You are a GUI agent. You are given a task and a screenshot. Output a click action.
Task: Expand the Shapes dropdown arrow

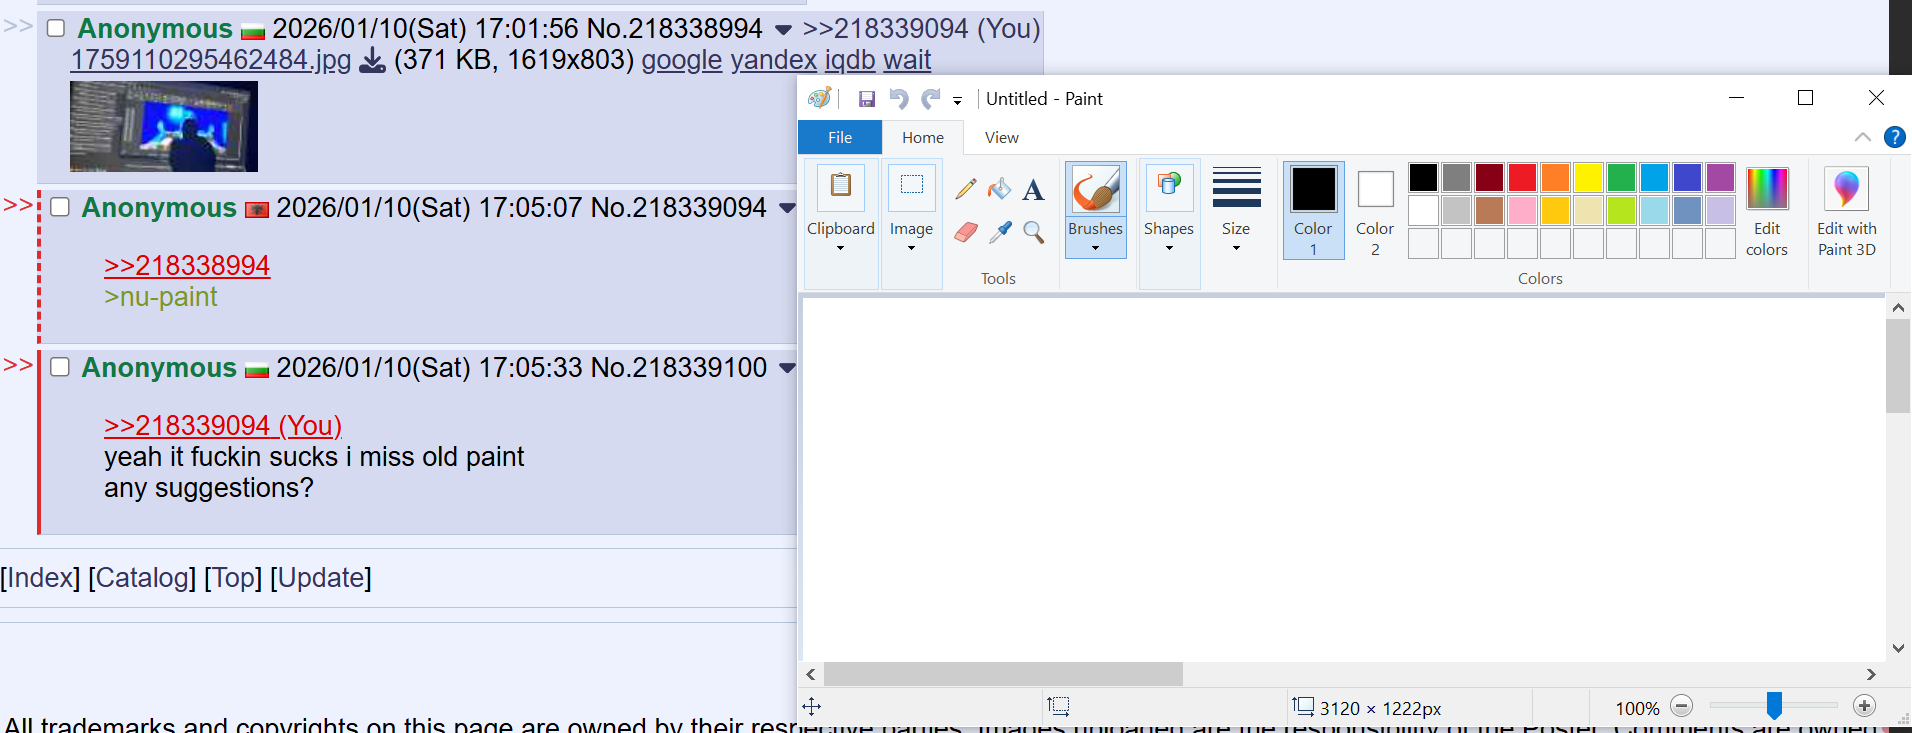pos(1169,248)
